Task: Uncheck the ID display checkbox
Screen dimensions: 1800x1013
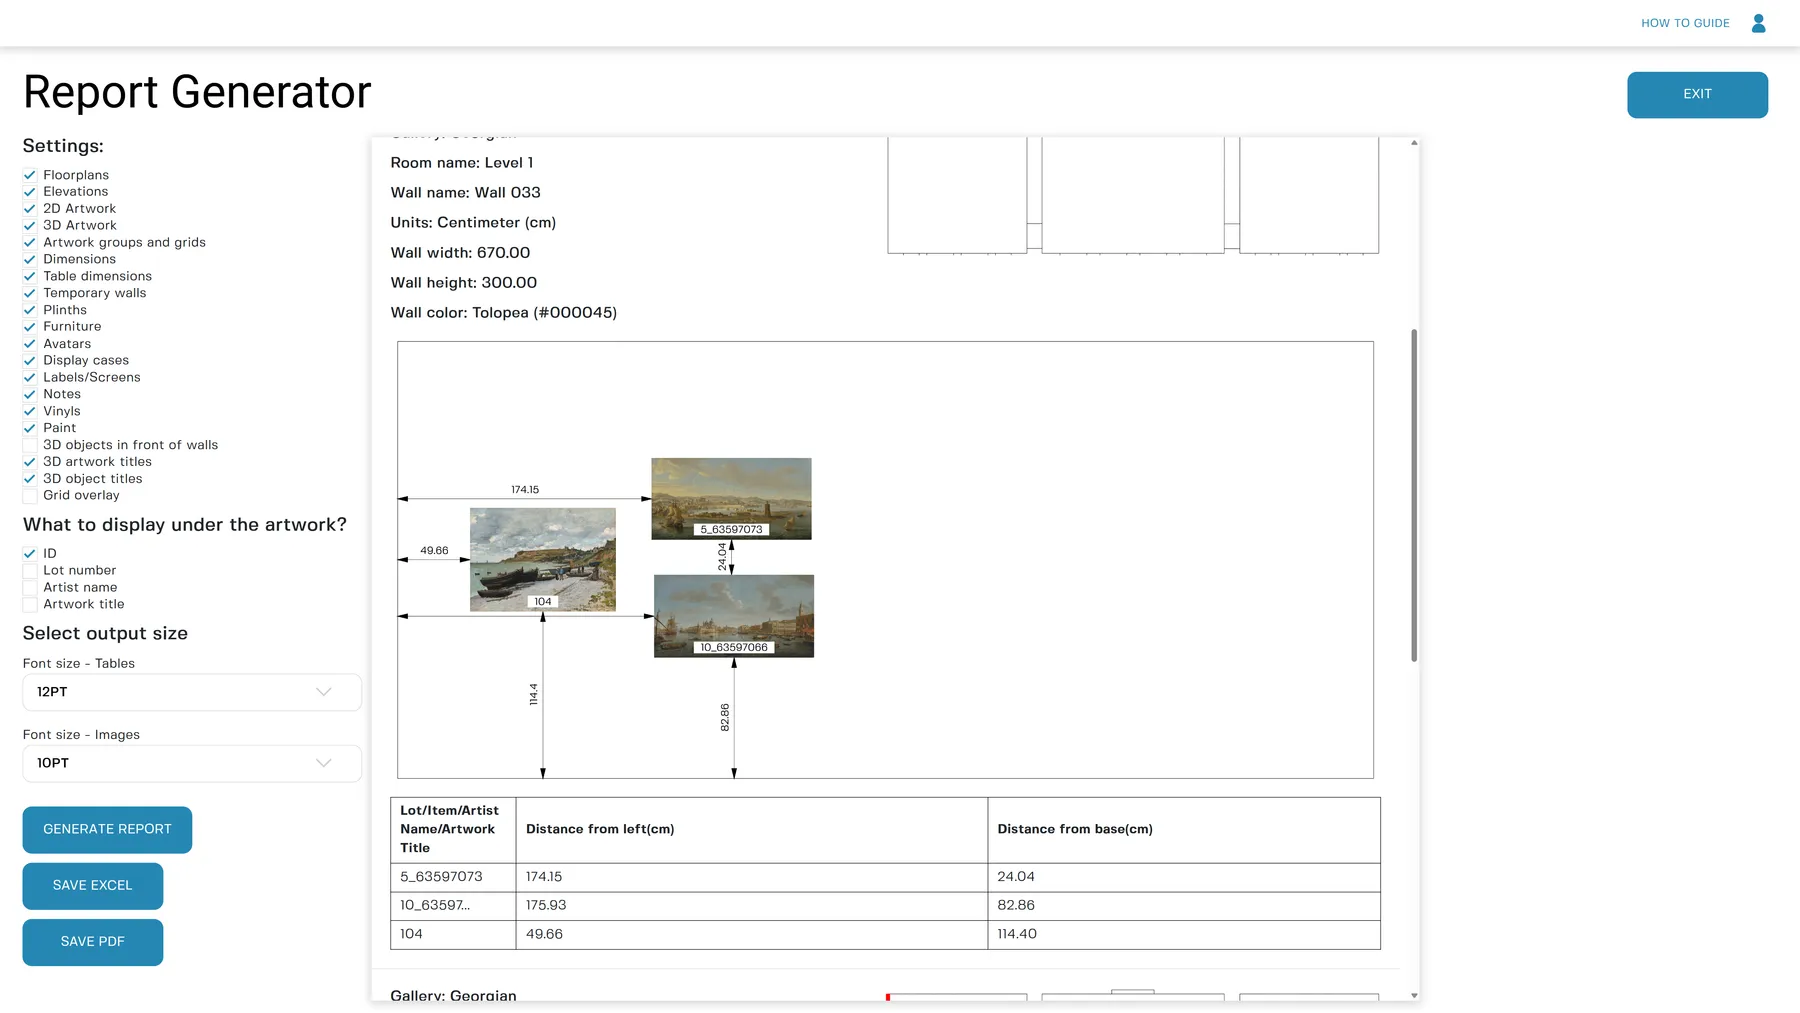Action: [30, 554]
